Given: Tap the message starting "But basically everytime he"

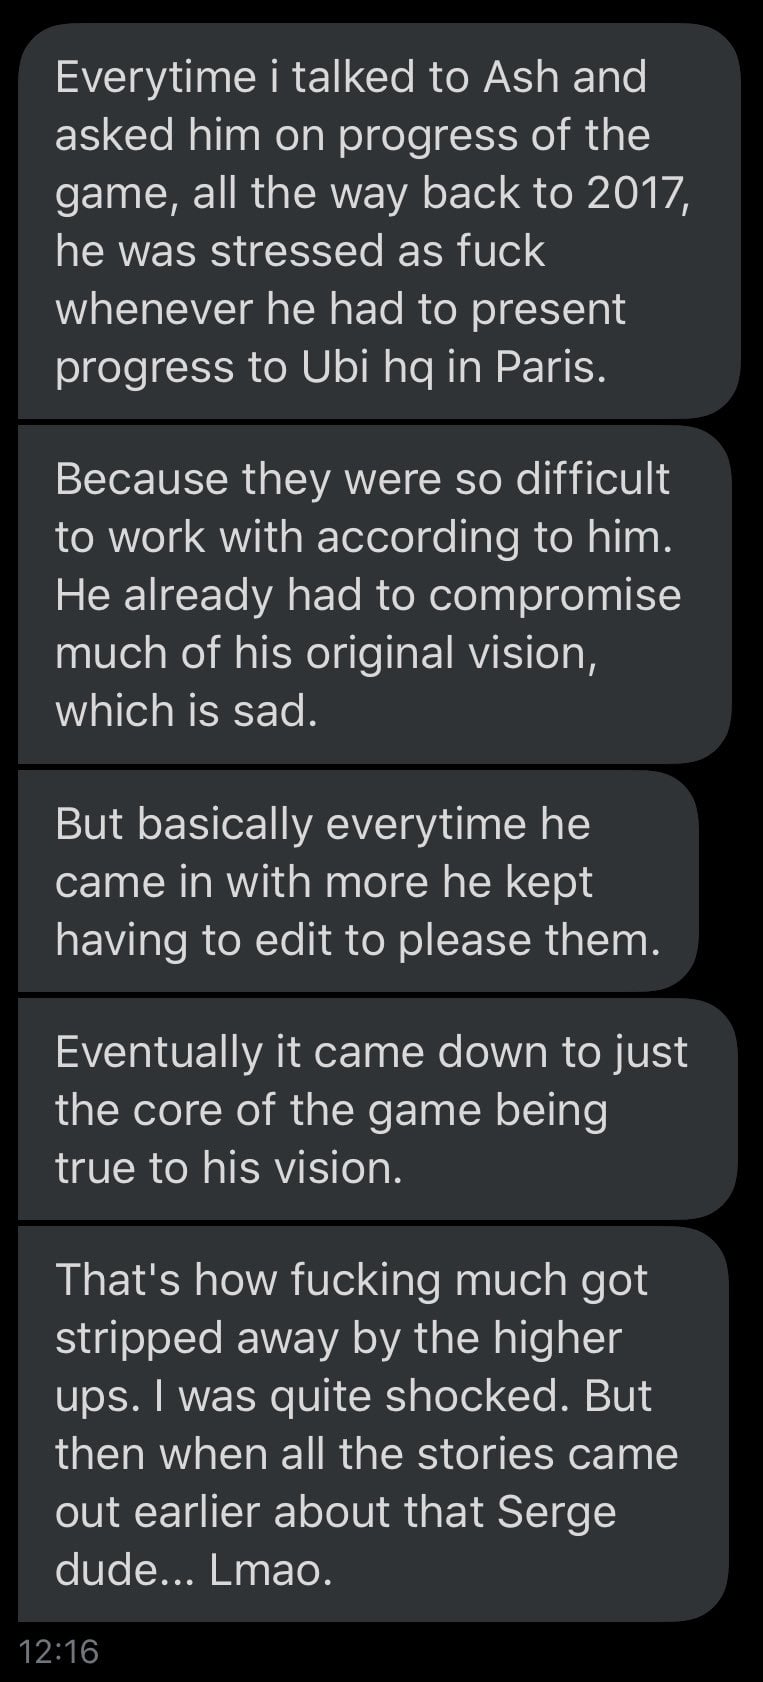Looking at the screenshot, I should 357,881.
